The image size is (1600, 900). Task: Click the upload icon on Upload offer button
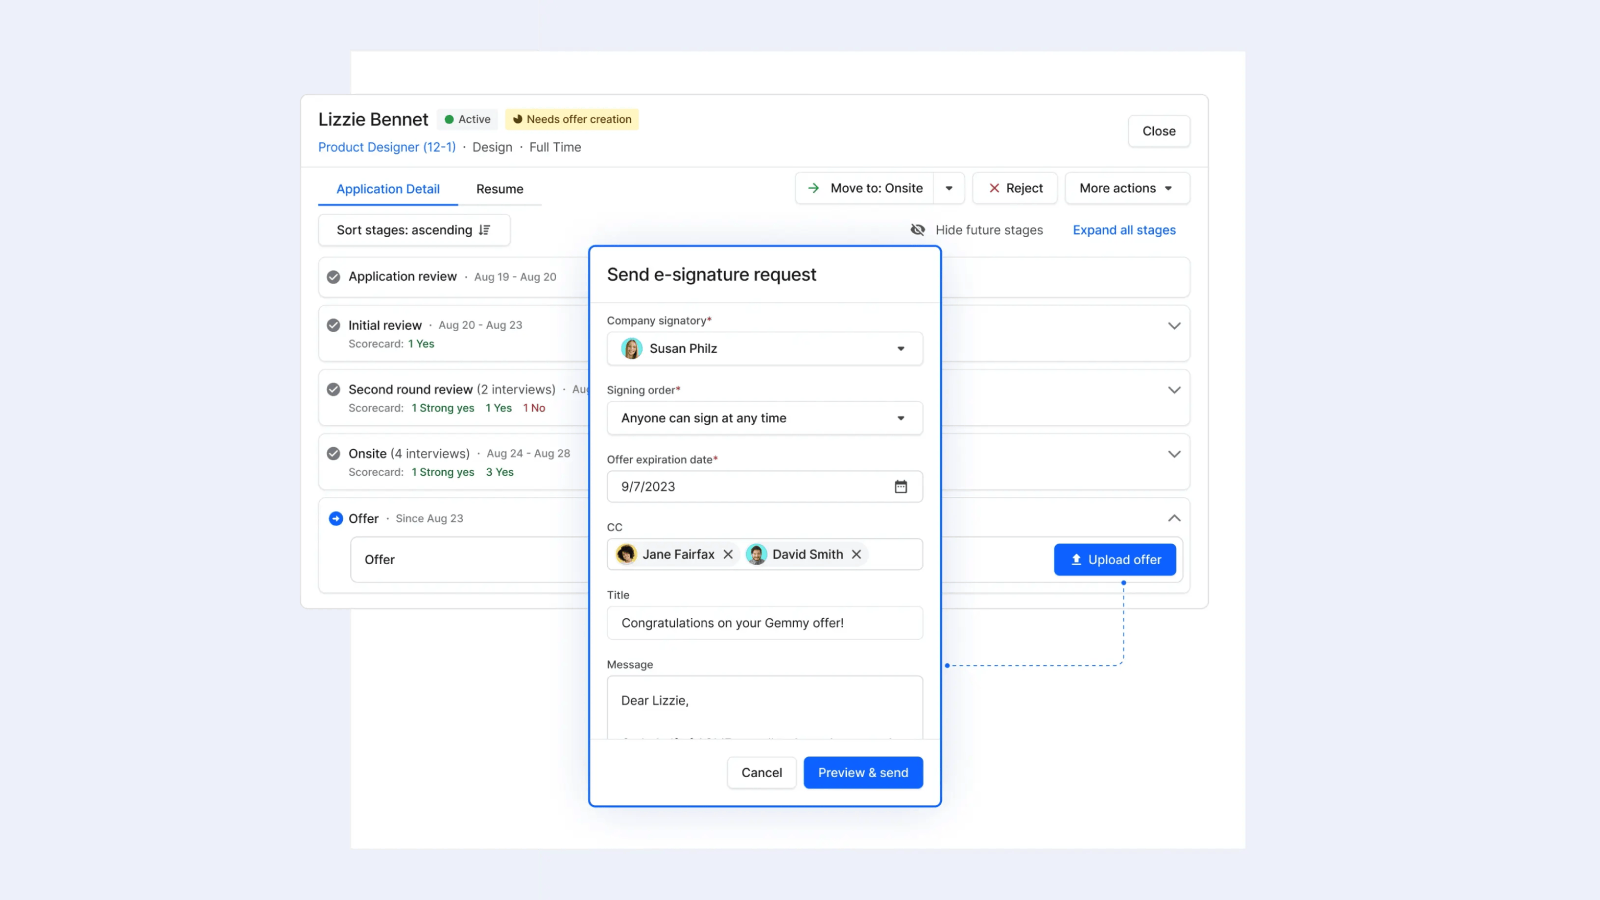(x=1076, y=560)
